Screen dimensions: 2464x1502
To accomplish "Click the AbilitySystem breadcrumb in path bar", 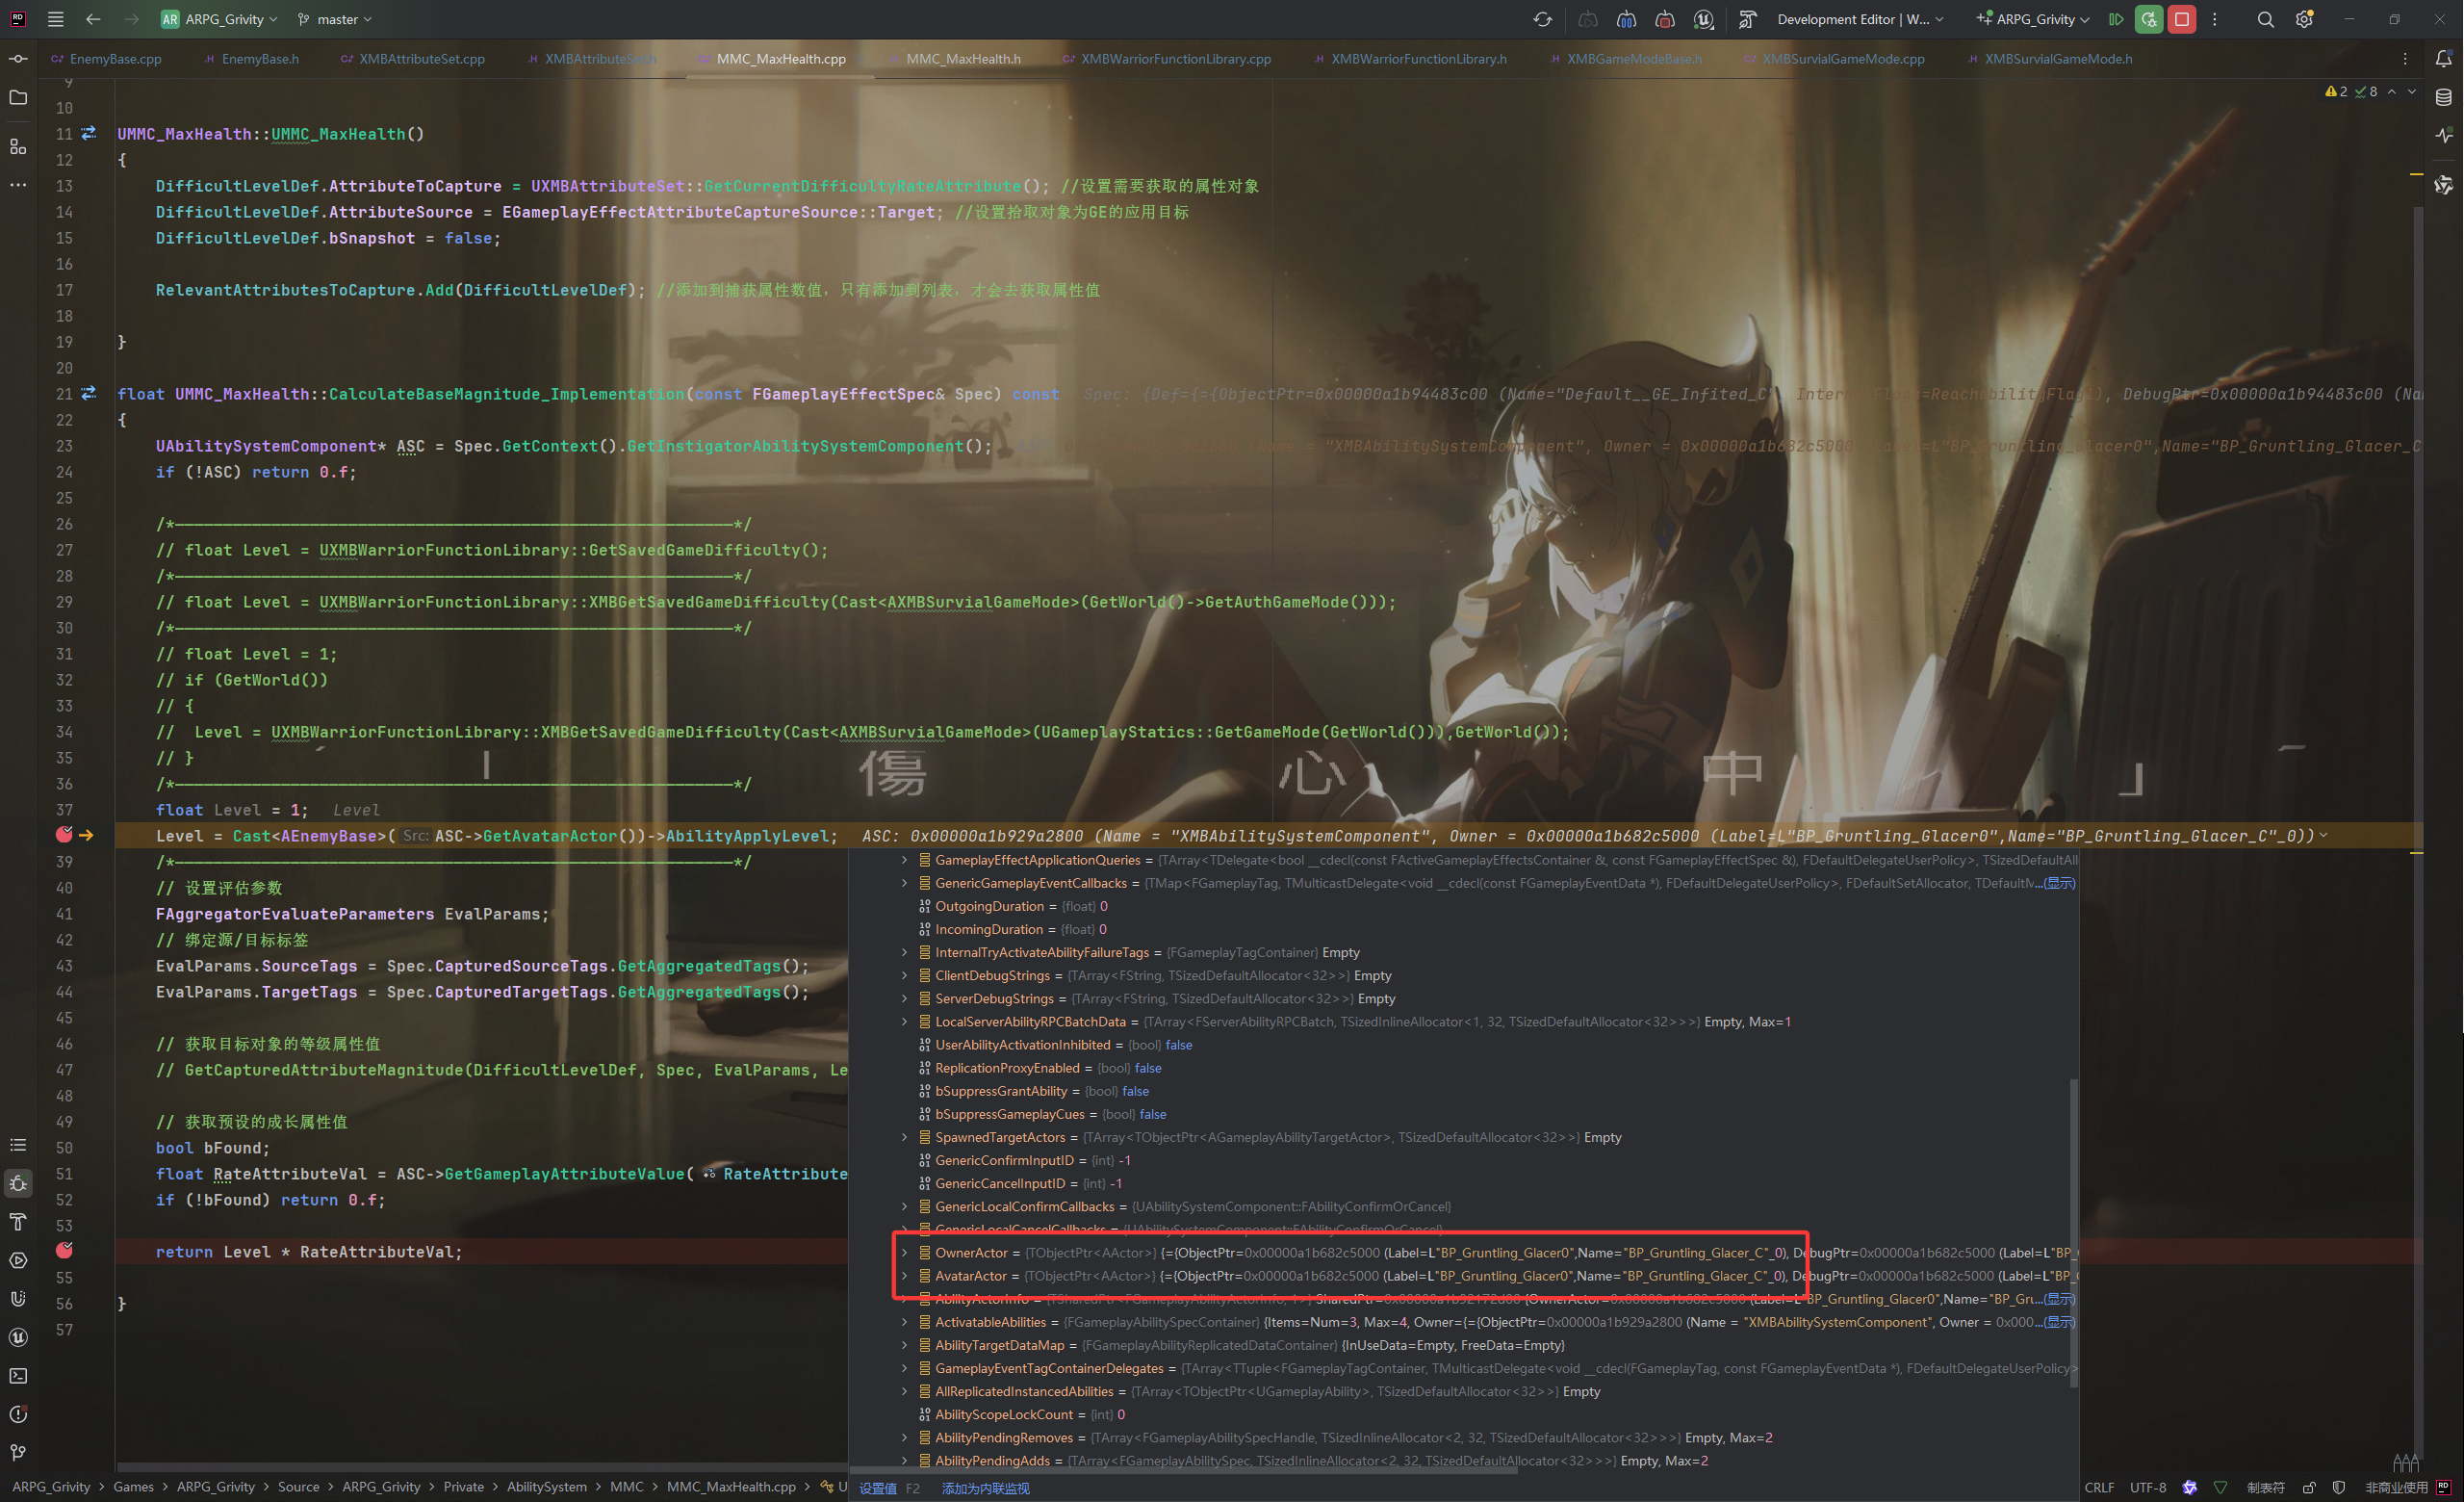I will [x=546, y=1487].
